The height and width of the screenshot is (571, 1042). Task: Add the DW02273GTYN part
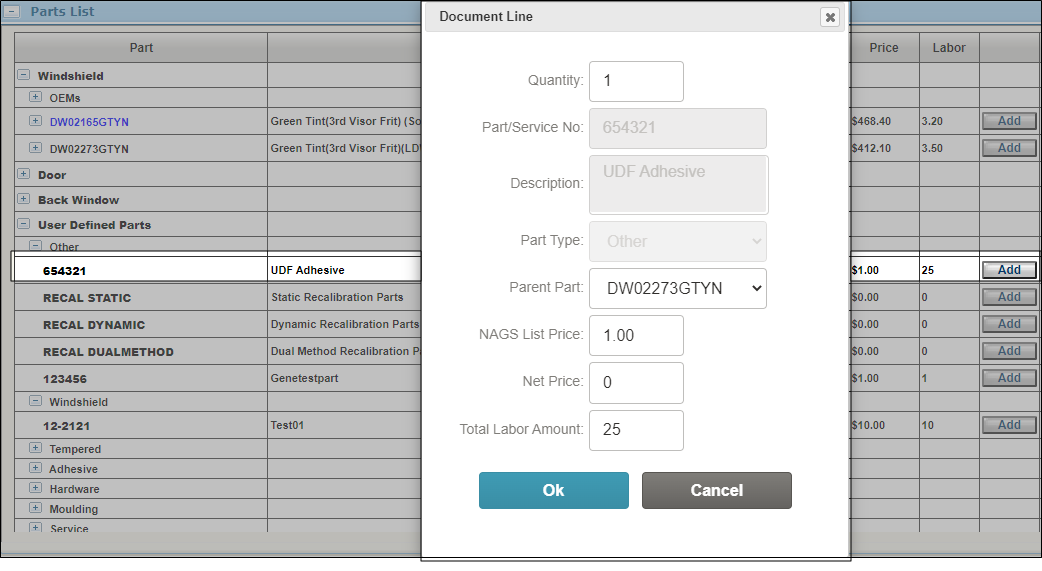pyautogui.click(x=1009, y=148)
